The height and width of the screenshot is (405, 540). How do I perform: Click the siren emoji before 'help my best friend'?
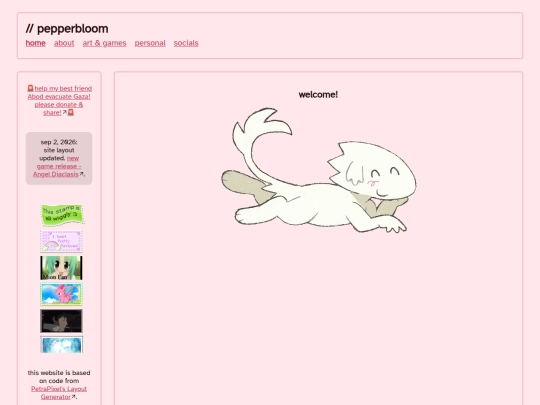pos(30,89)
